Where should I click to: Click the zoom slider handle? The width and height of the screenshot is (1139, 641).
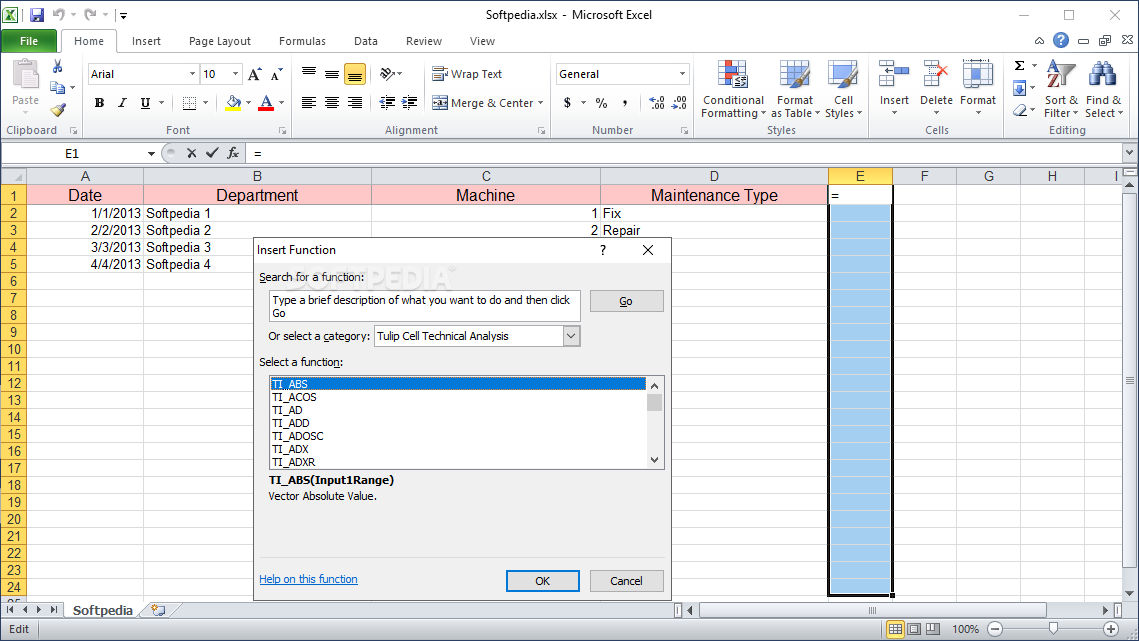tap(1053, 629)
